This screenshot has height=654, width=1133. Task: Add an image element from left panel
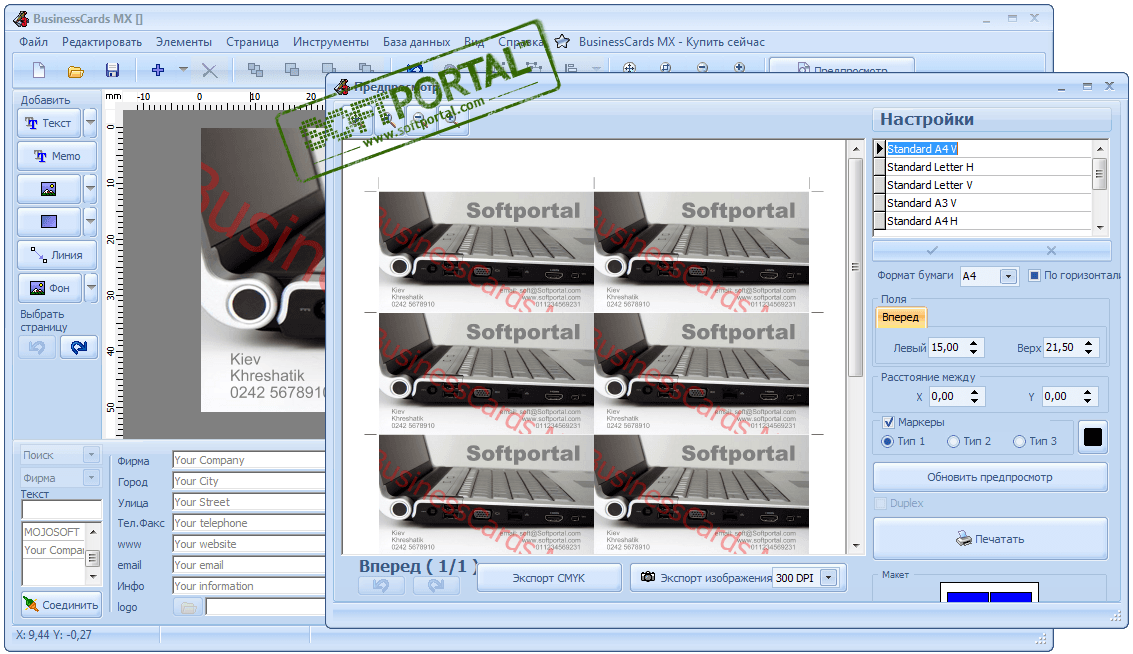48,189
